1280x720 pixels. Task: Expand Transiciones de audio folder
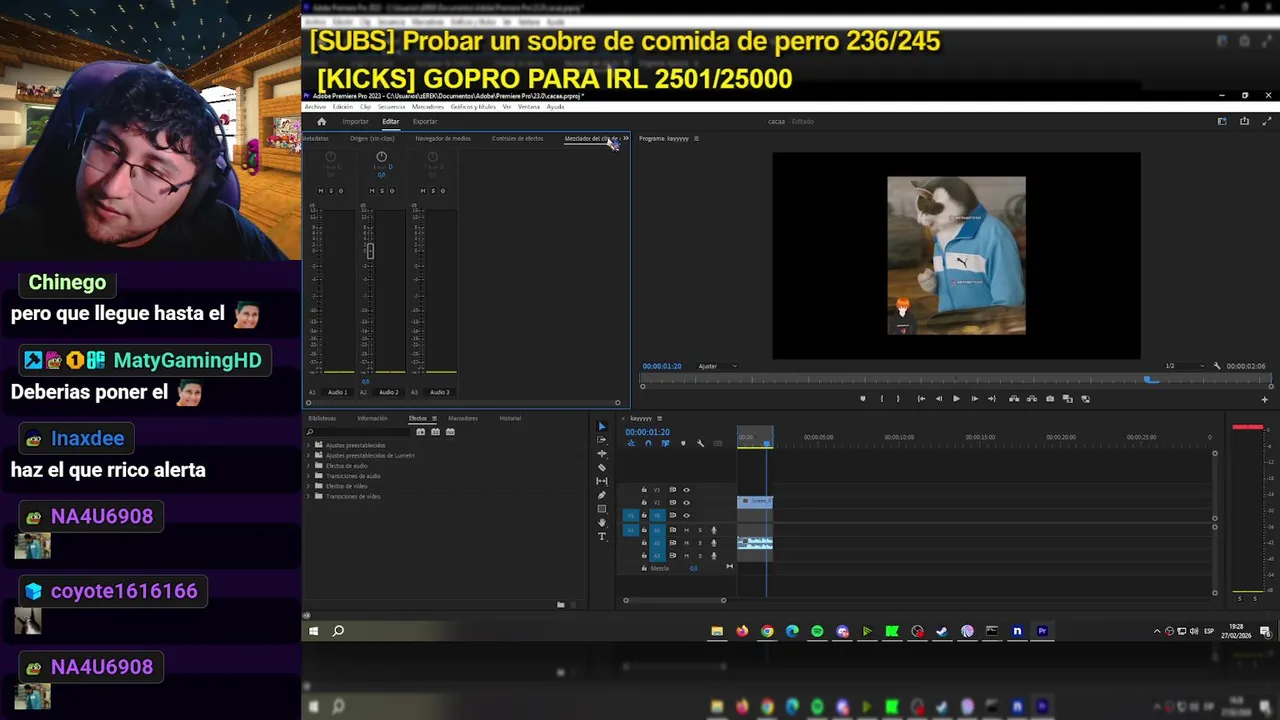(x=309, y=476)
